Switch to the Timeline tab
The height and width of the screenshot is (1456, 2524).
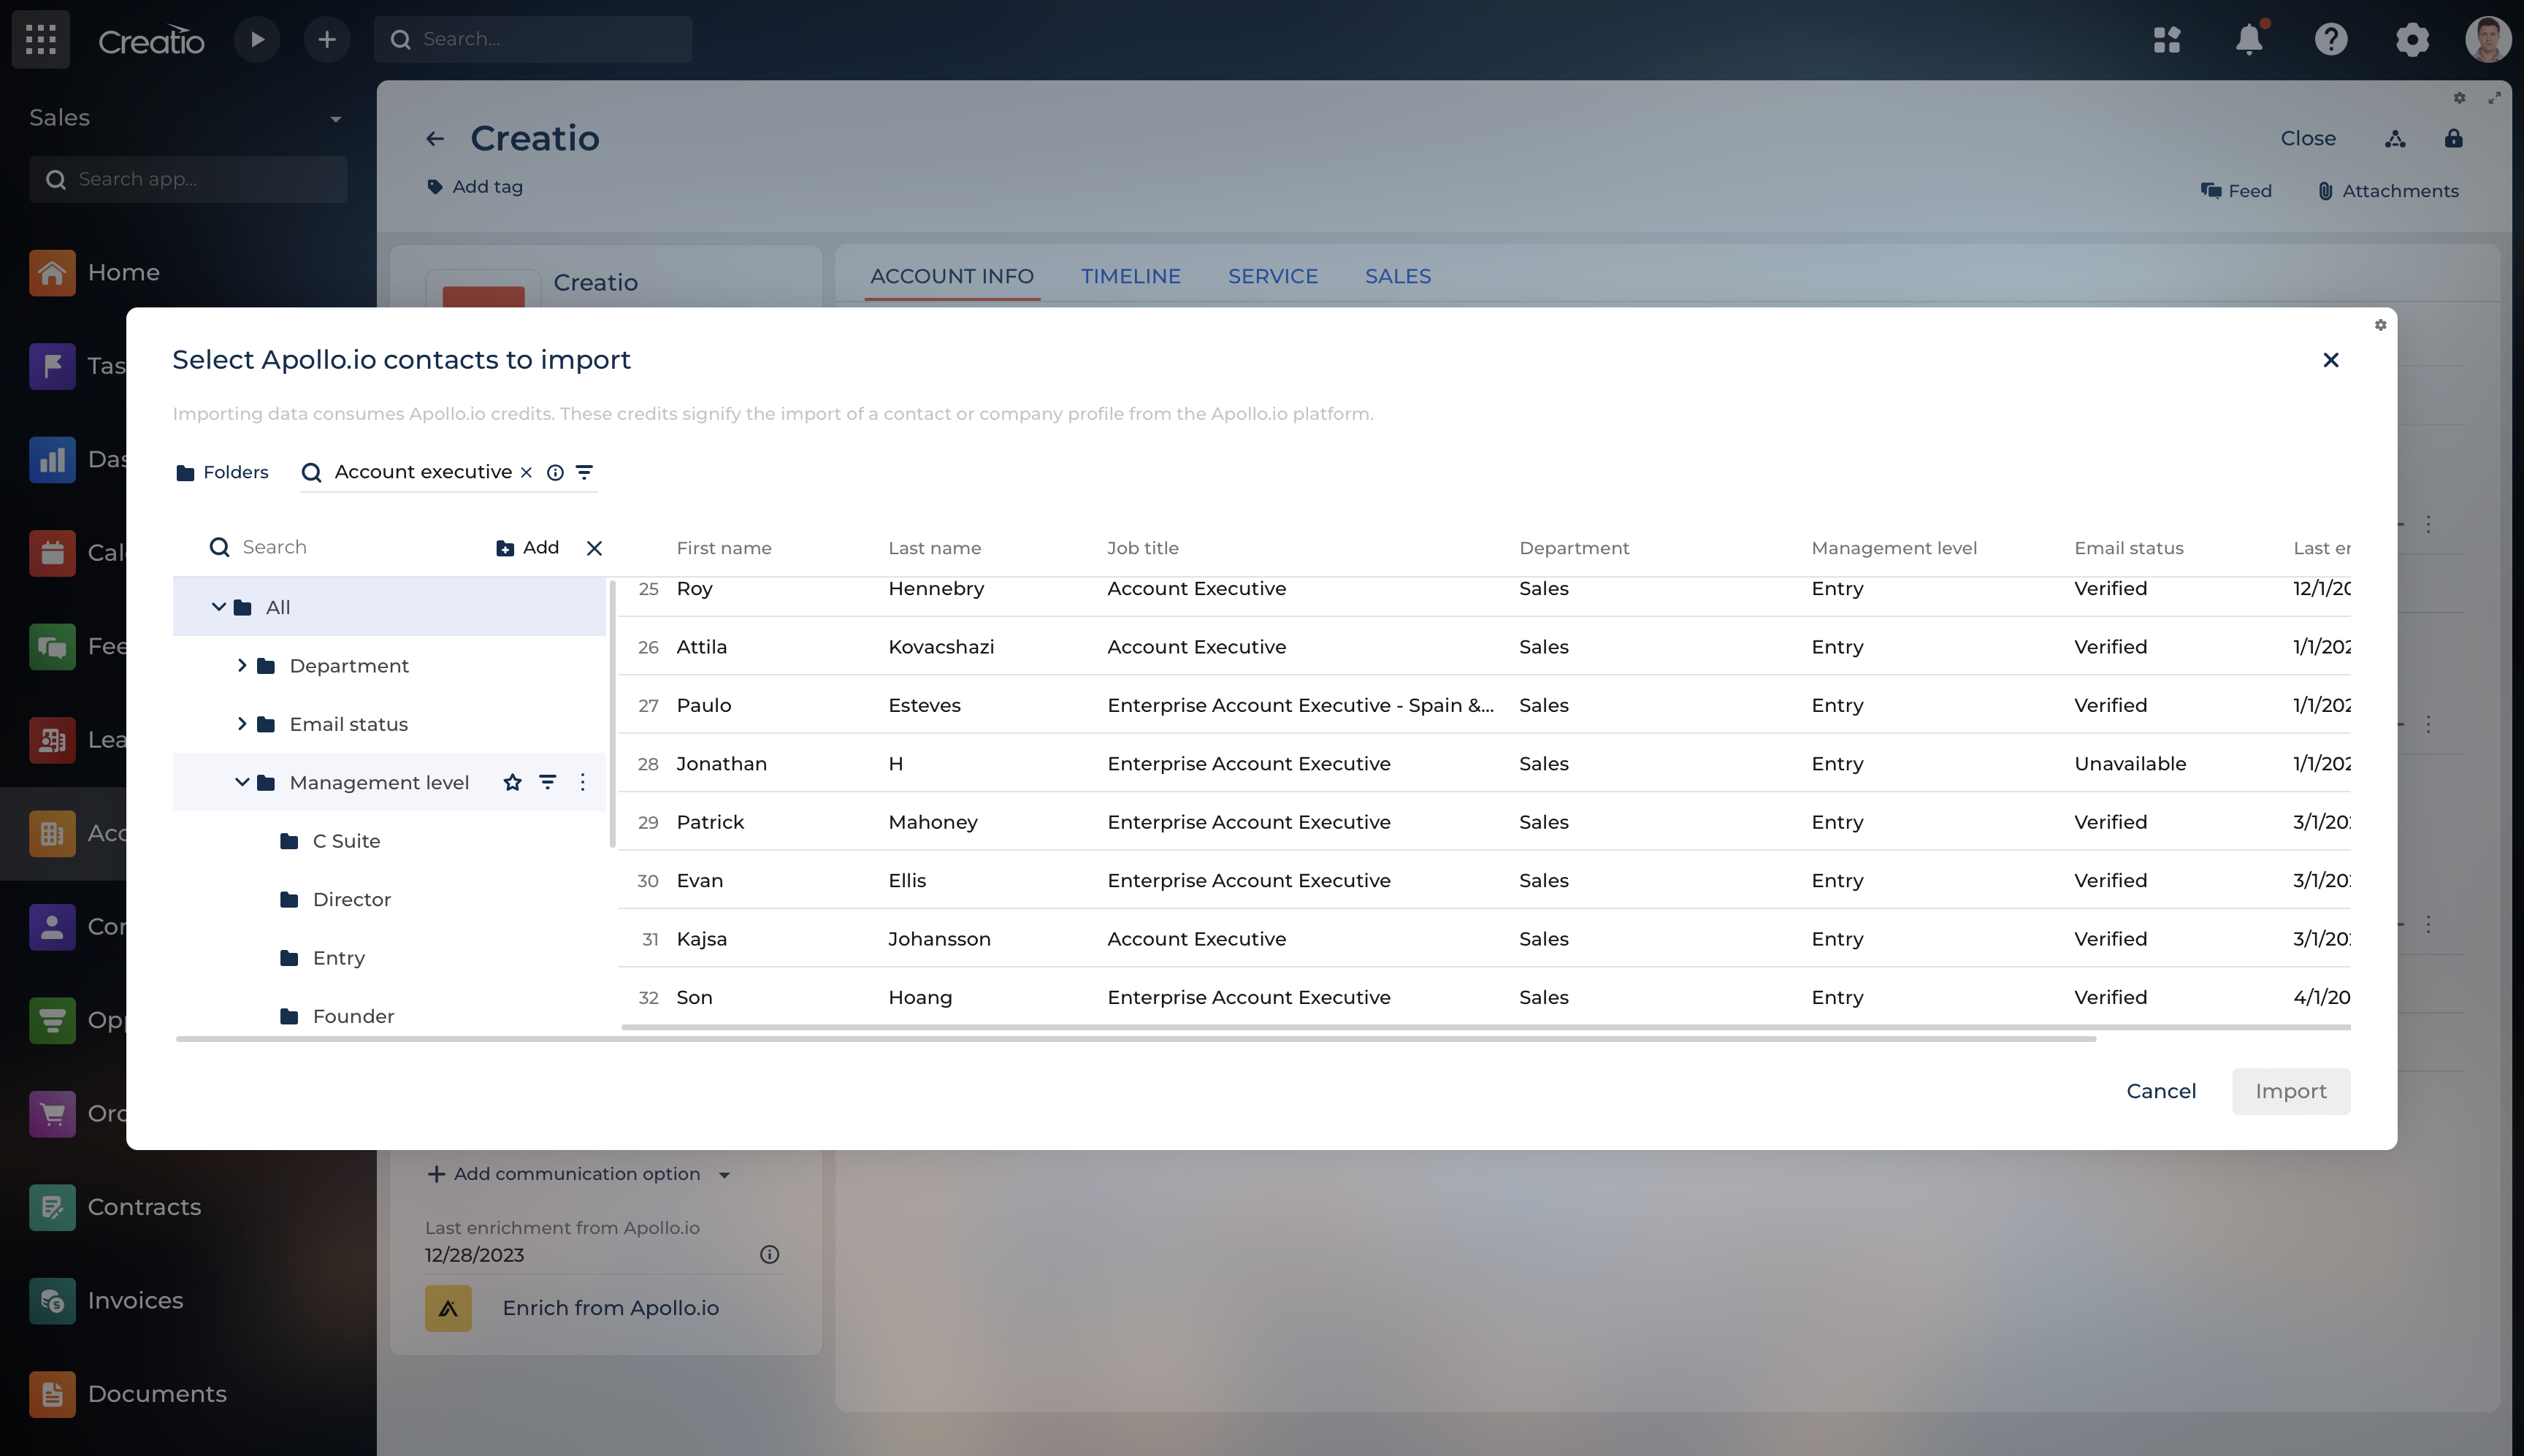(1130, 276)
